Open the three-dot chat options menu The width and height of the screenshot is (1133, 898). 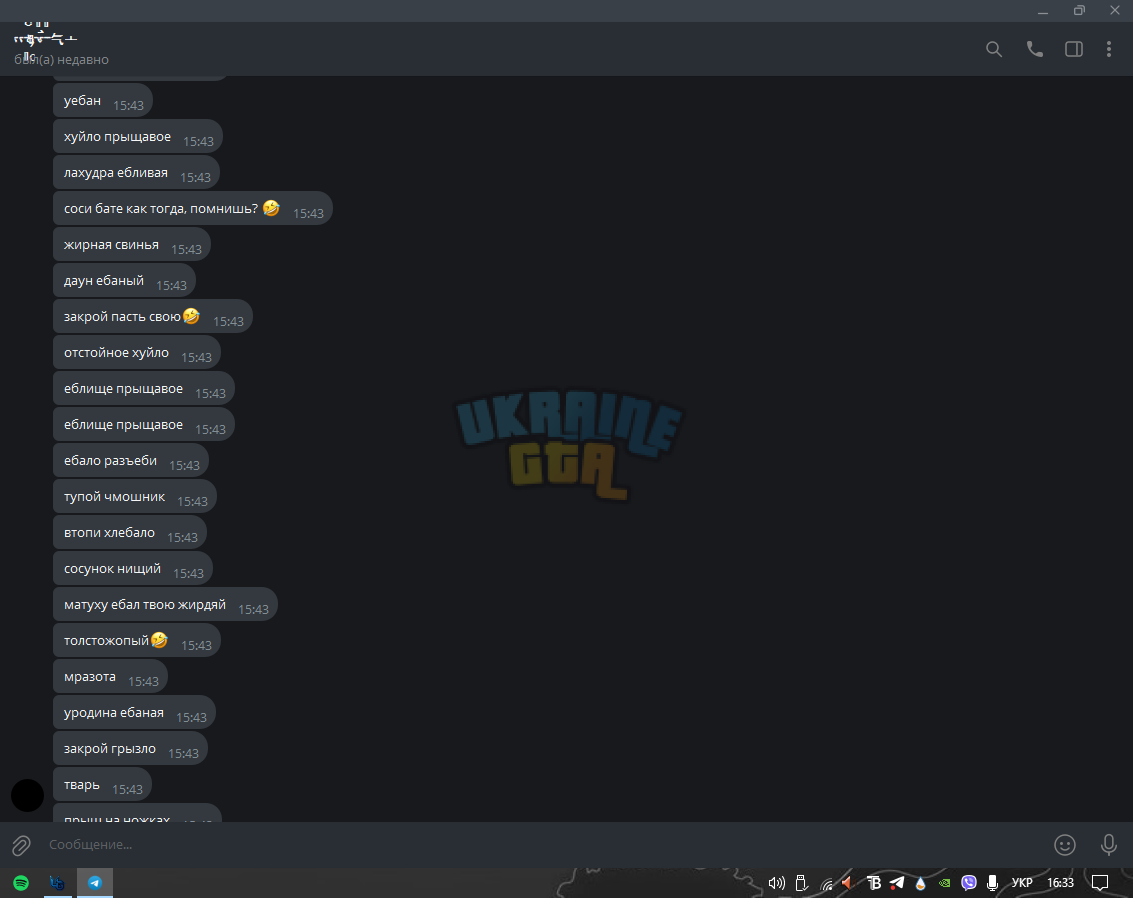click(1108, 49)
